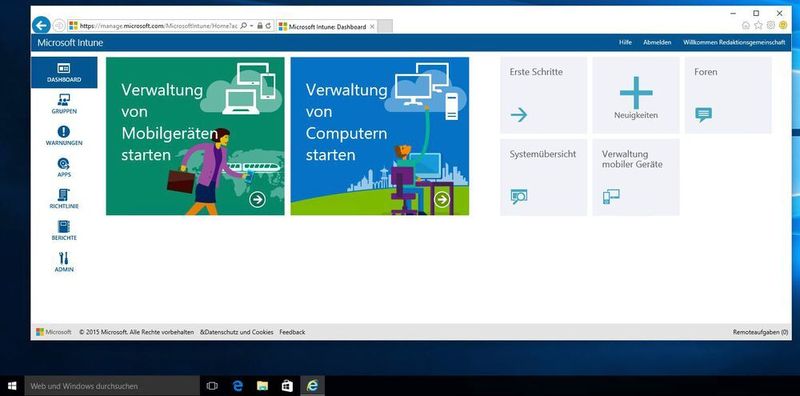This screenshot has width=800, height=396.
Task: Click the smiley feedback icon in browser
Action: [783, 25]
